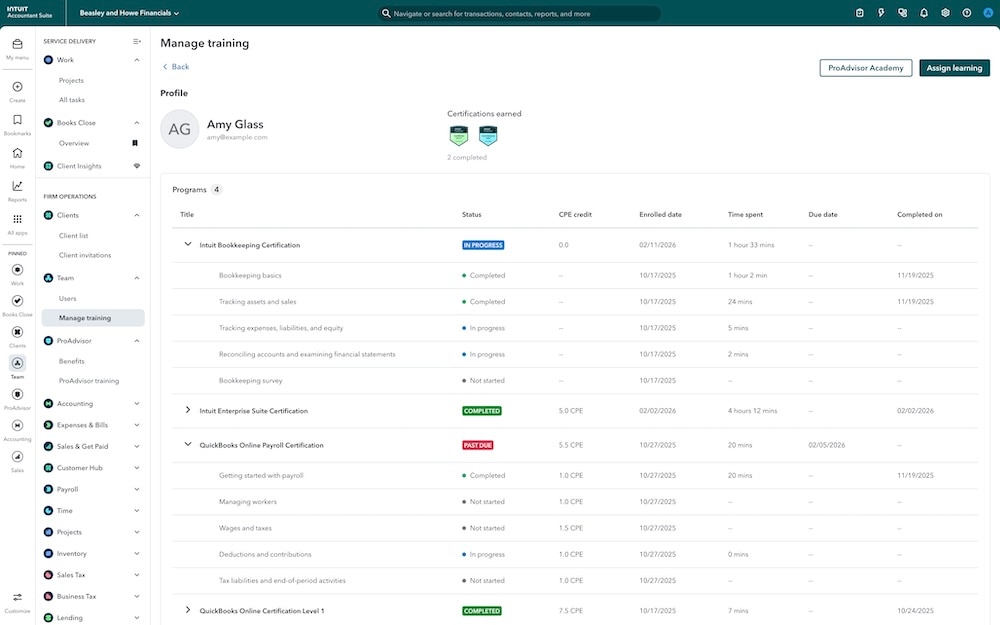The image size is (1000, 625).
Task: Expand the Intuit Enterprise Suite Certification row
Action: pyautogui.click(x=187, y=410)
